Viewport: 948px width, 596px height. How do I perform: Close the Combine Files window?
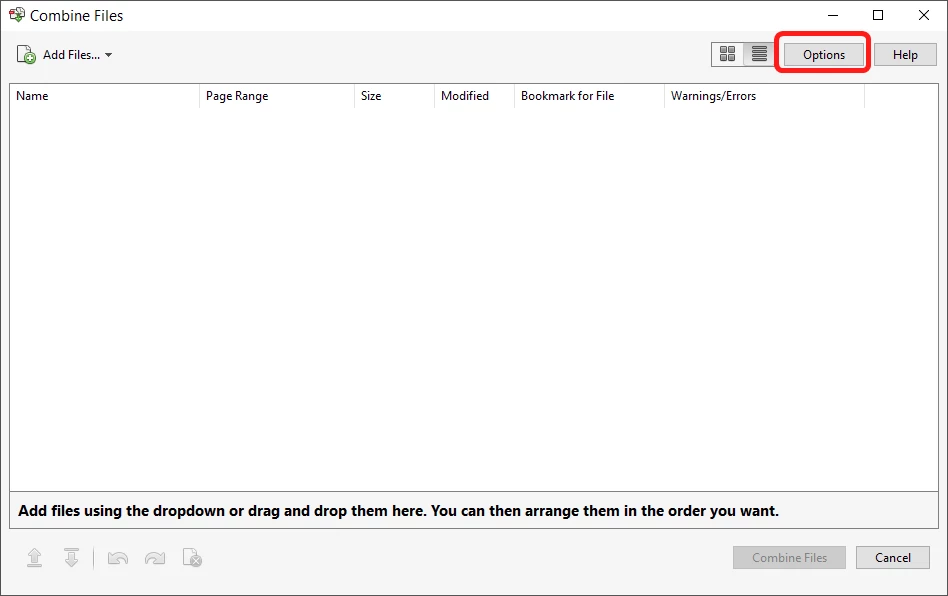click(x=924, y=15)
